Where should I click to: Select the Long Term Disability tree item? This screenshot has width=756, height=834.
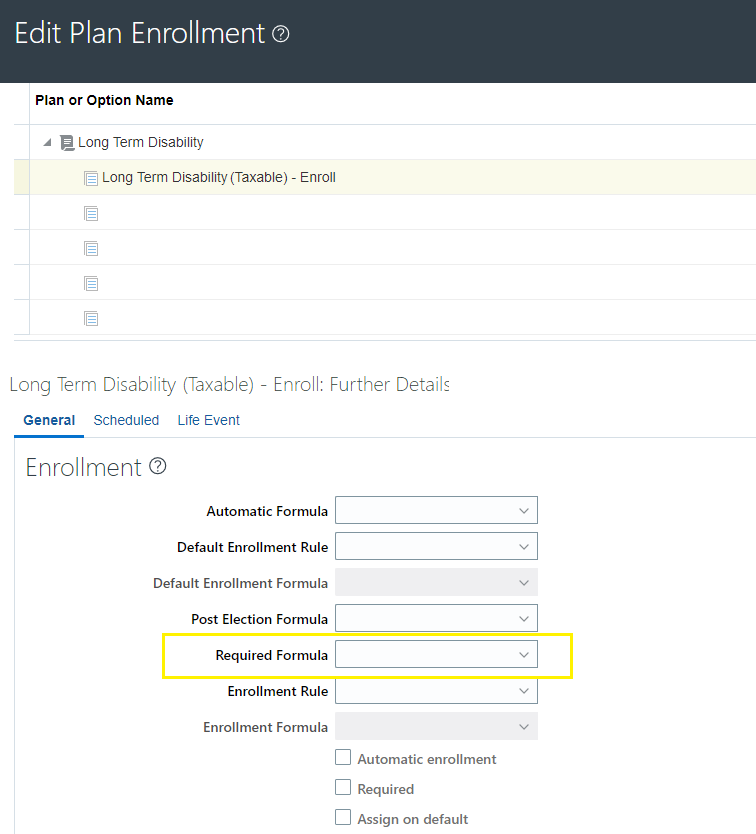[x=140, y=142]
